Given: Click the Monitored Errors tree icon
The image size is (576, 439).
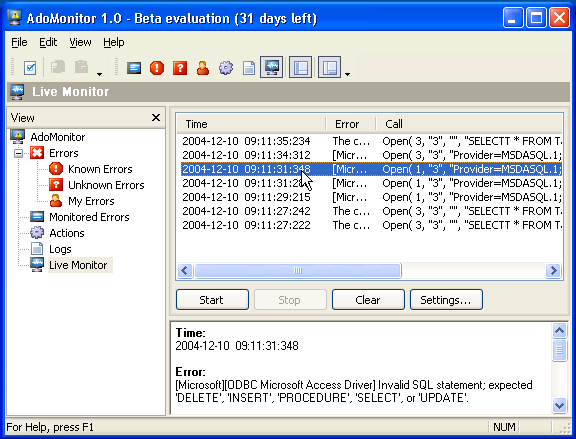Looking at the screenshot, I should [37, 217].
